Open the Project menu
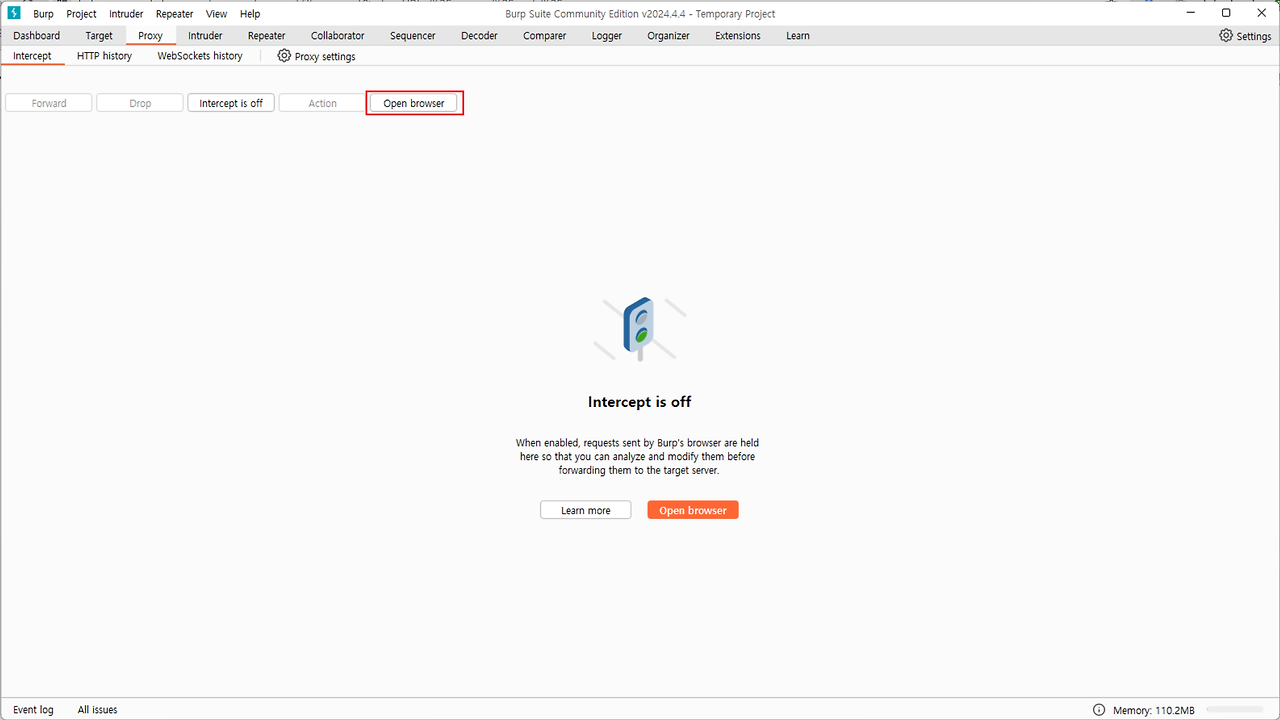This screenshot has width=1280, height=720. coord(81,14)
